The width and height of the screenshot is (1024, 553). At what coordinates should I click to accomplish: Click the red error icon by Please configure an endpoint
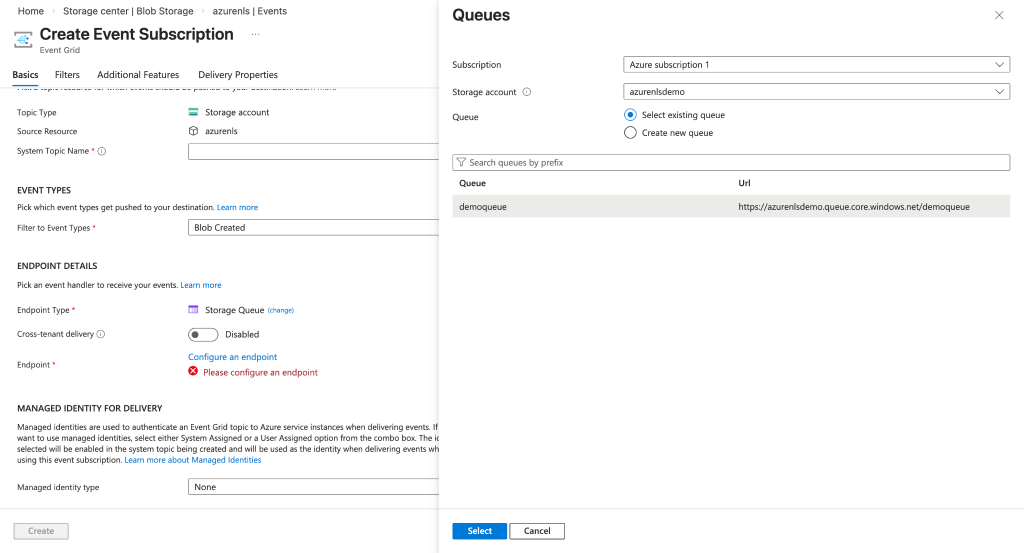pyautogui.click(x=193, y=371)
